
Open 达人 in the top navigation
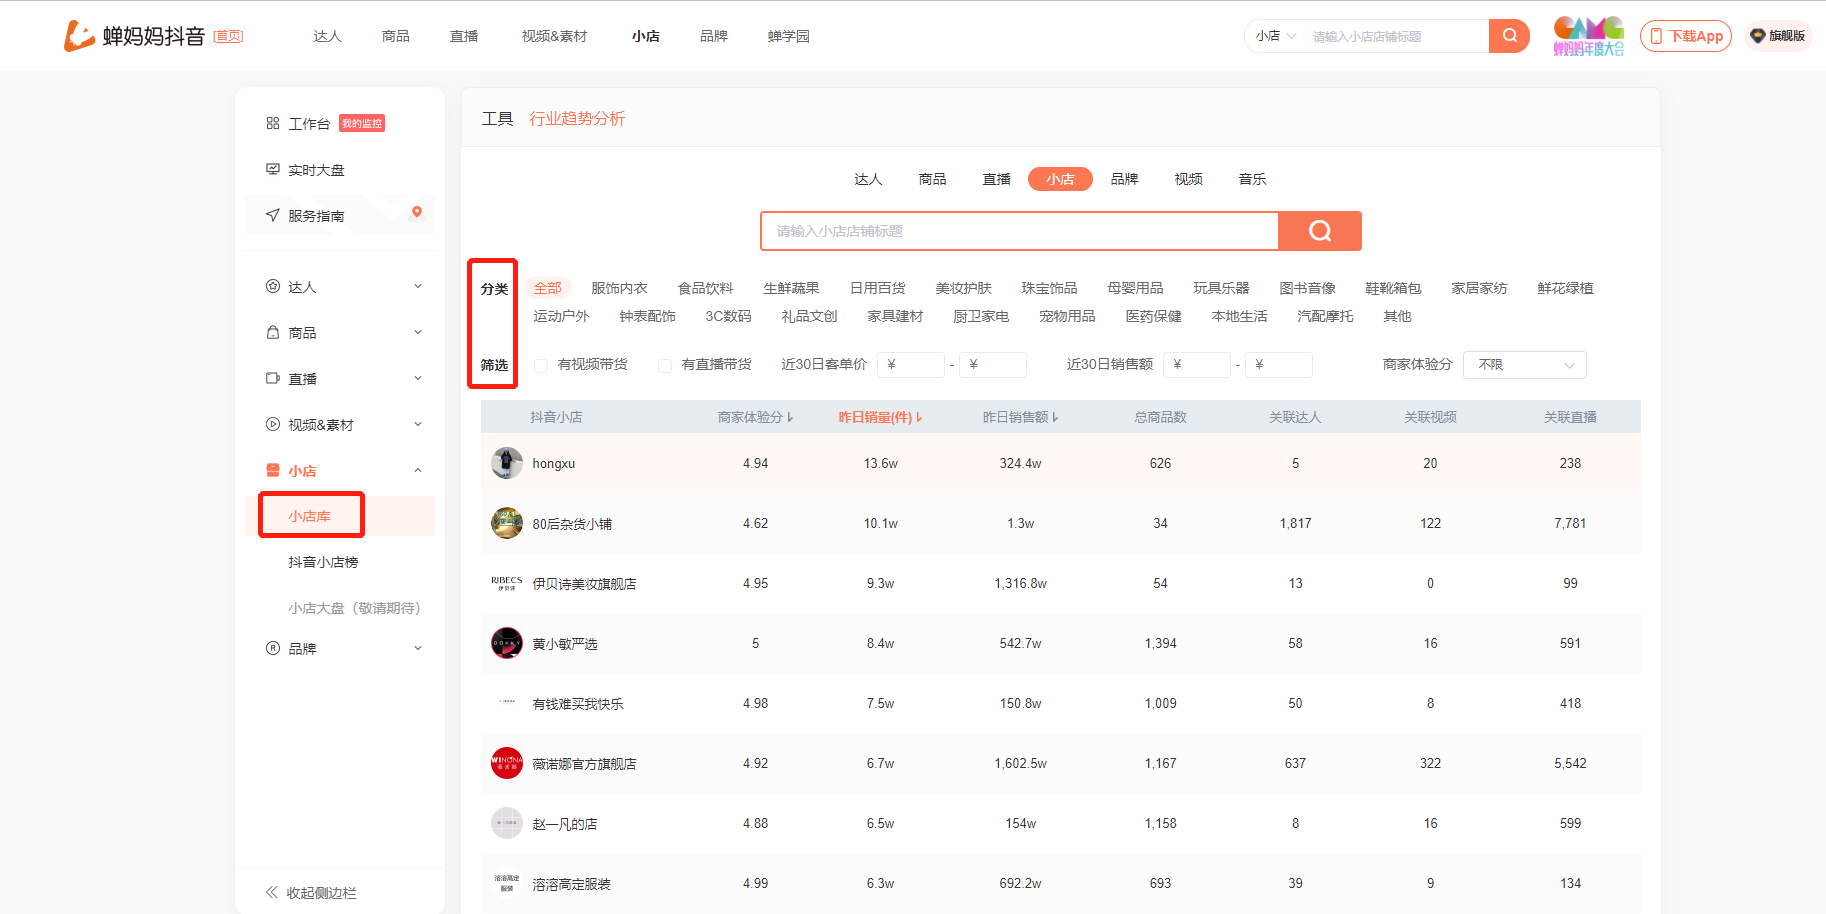click(x=328, y=36)
